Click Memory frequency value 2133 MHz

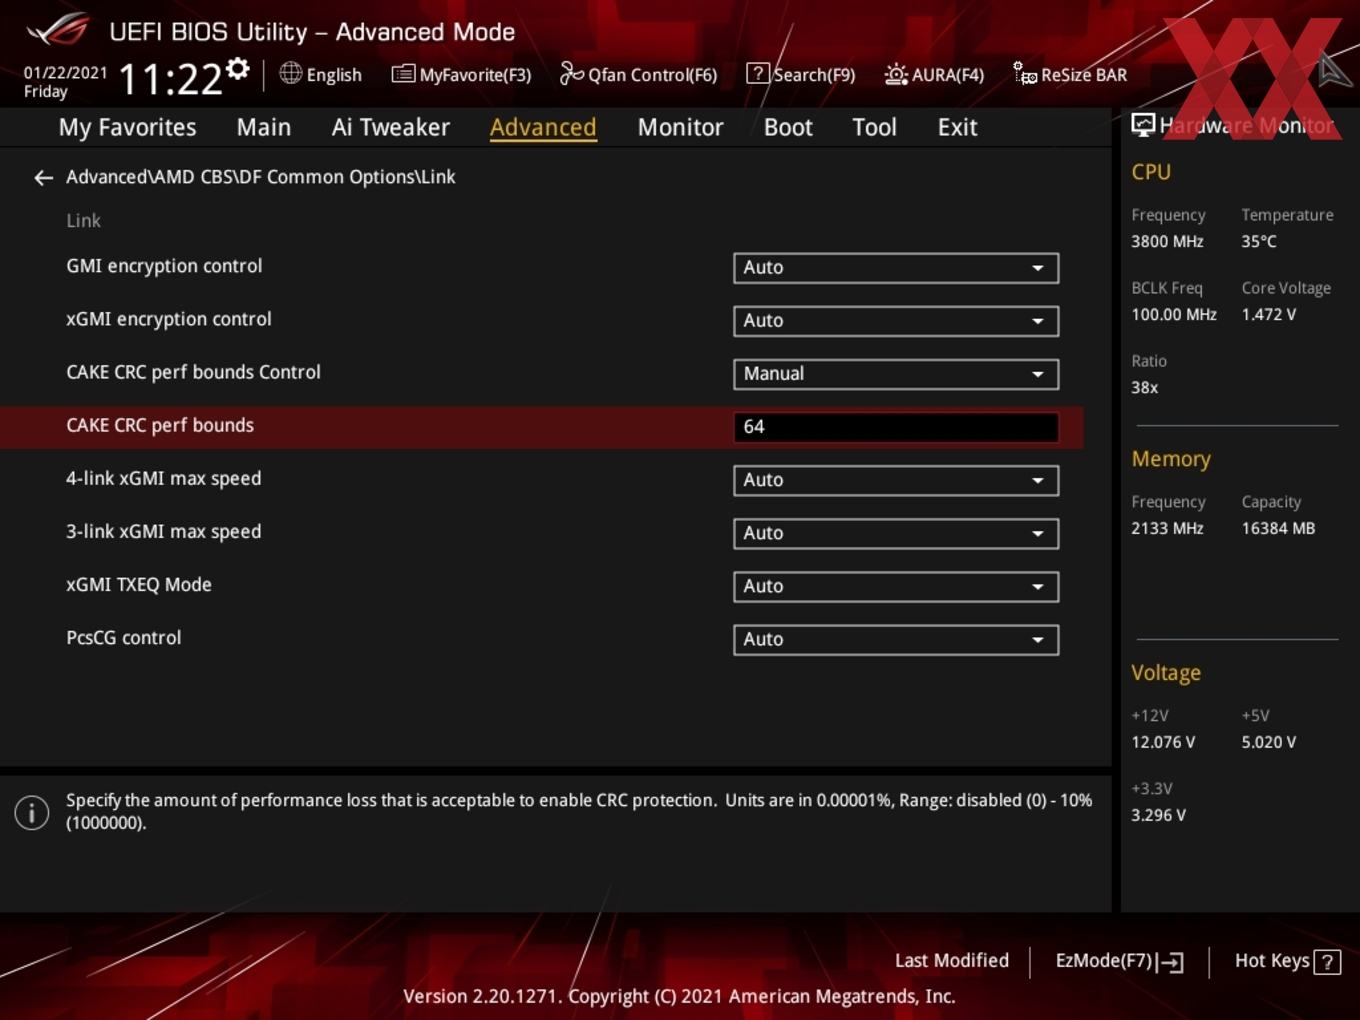[x=1167, y=528]
